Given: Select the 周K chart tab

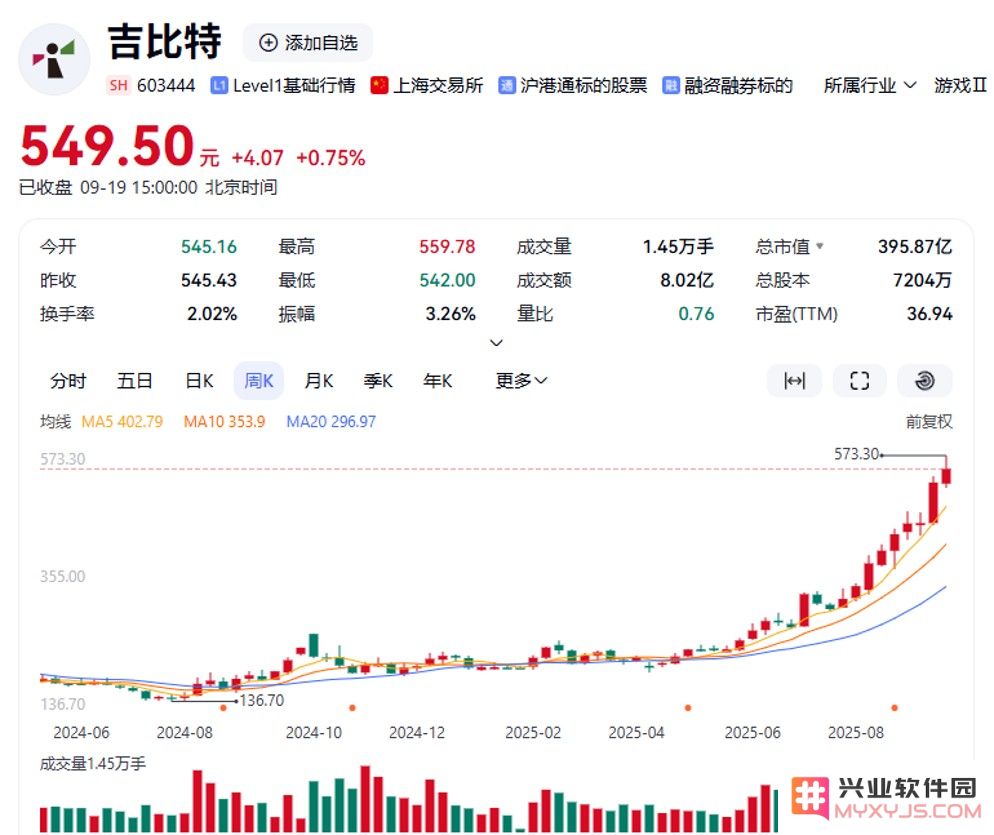Looking at the screenshot, I should click(259, 381).
